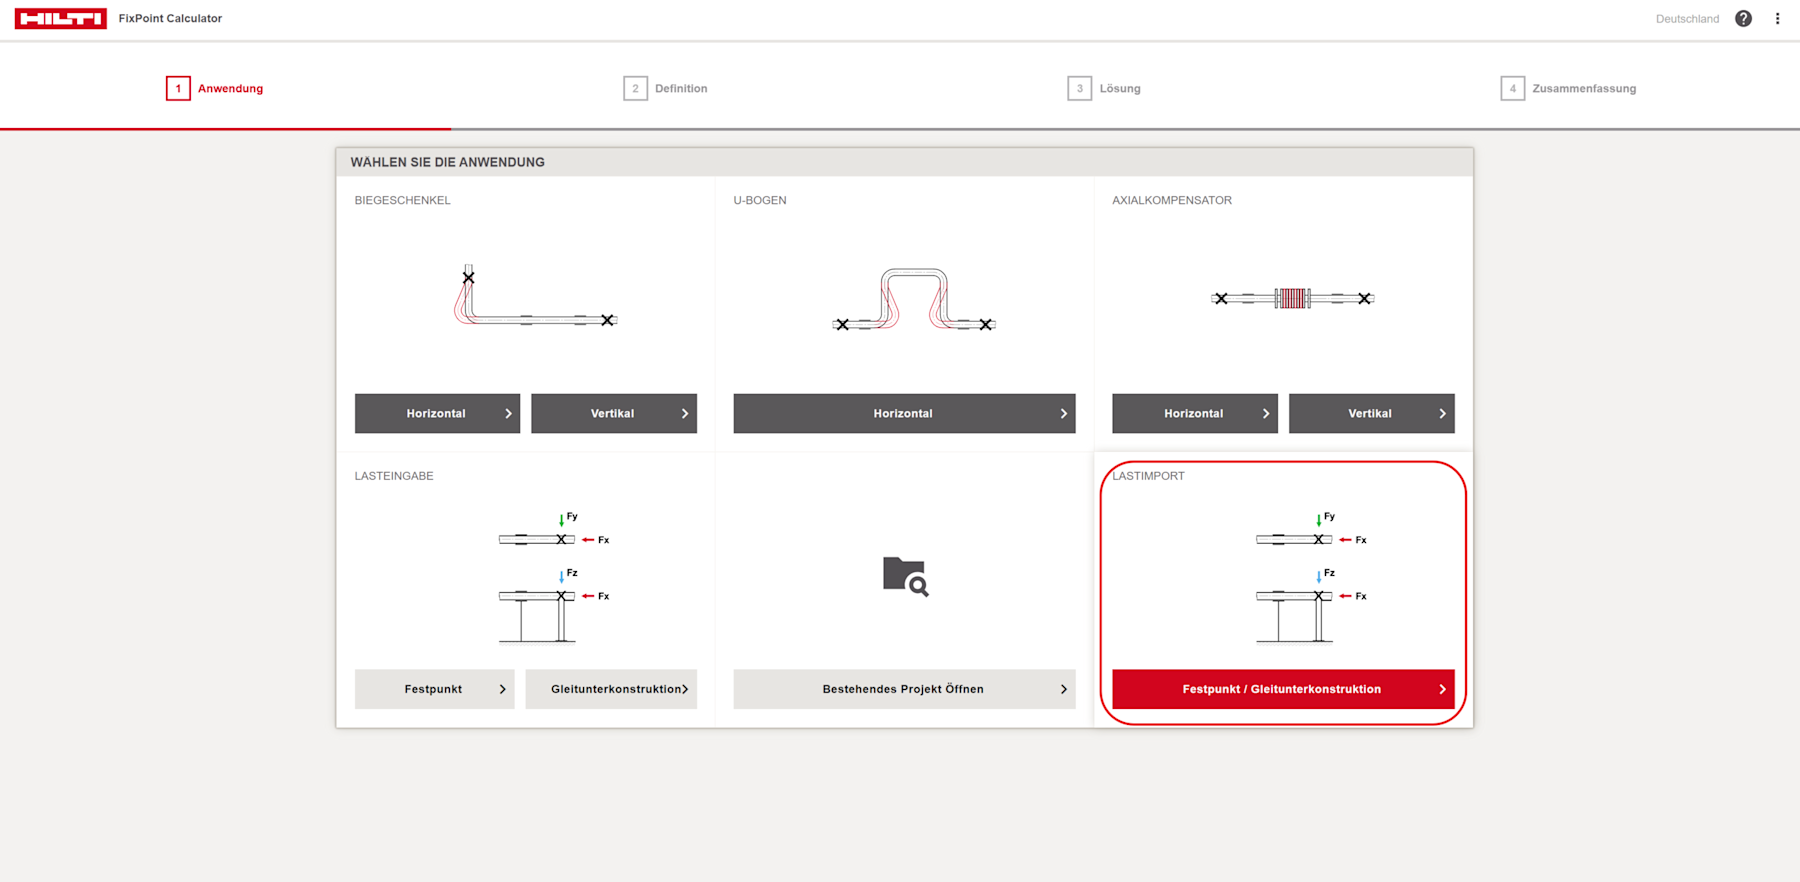Open the help question mark icon
Viewport: 1800px width, 882px height.
1743,19
